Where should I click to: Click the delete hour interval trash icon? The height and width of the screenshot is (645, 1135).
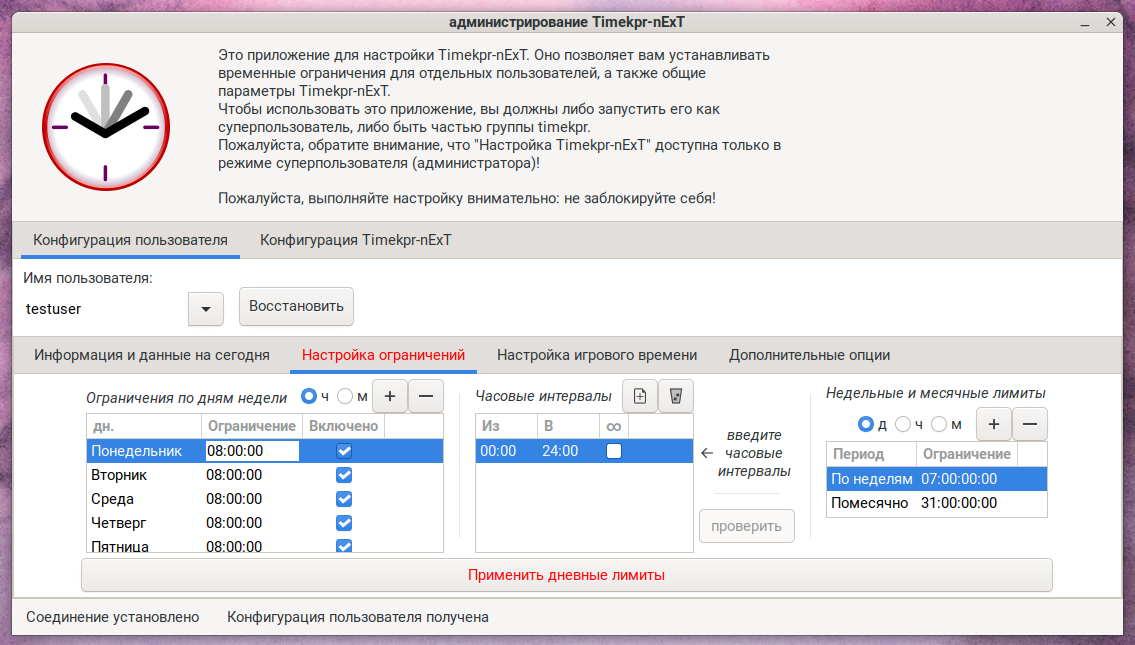click(676, 396)
